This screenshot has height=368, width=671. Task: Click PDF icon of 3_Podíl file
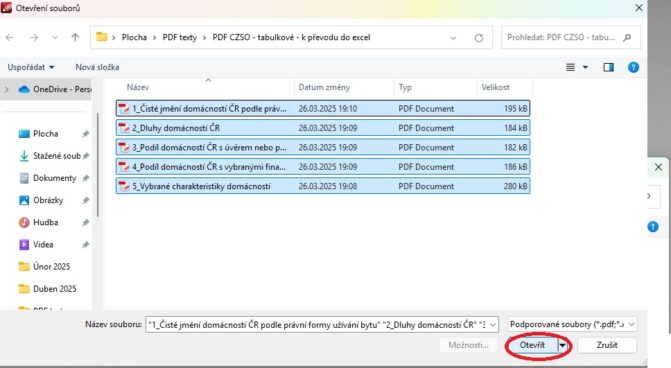pyautogui.click(x=124, y=148)
